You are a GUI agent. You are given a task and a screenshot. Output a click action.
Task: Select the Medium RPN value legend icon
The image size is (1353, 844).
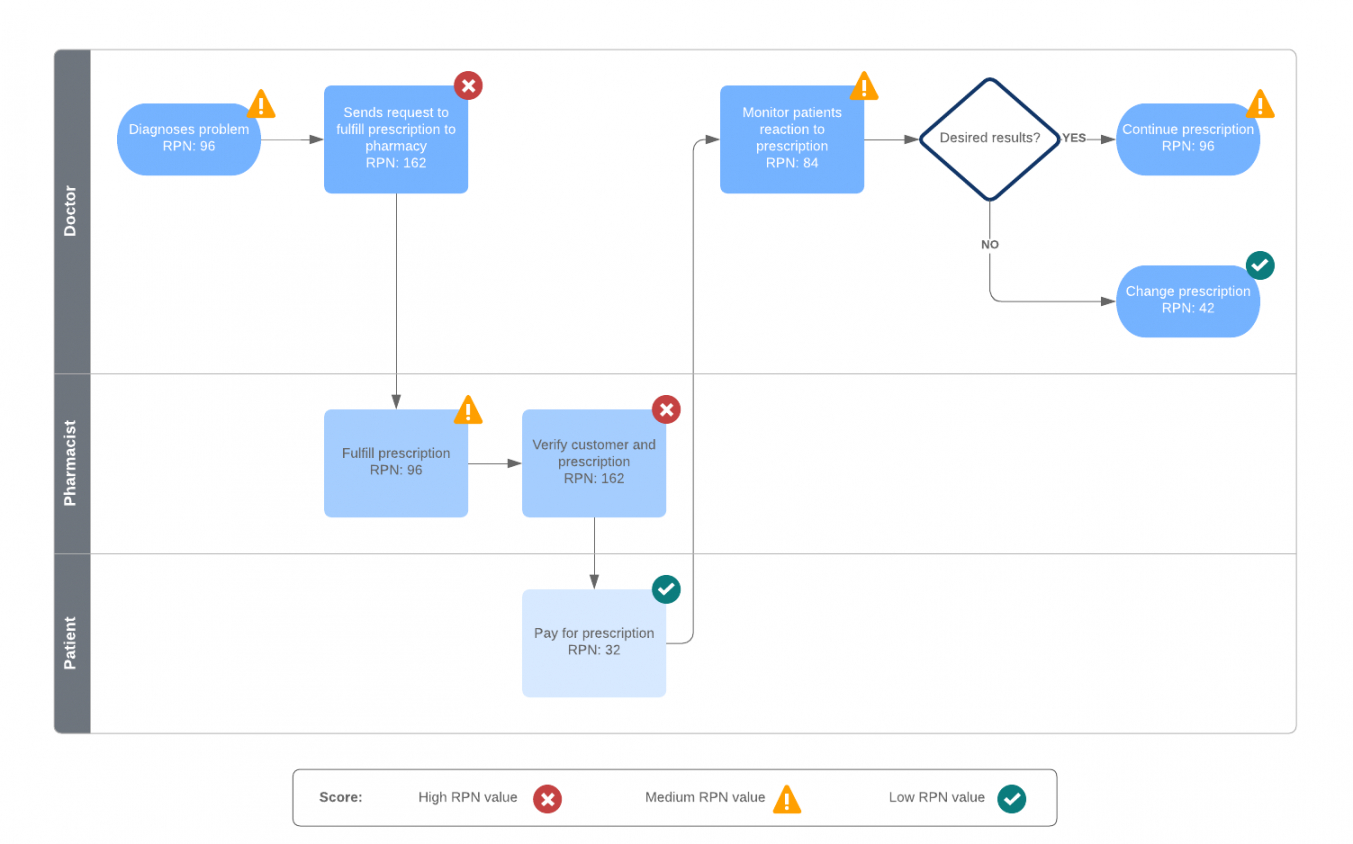(x=787, y=798)
